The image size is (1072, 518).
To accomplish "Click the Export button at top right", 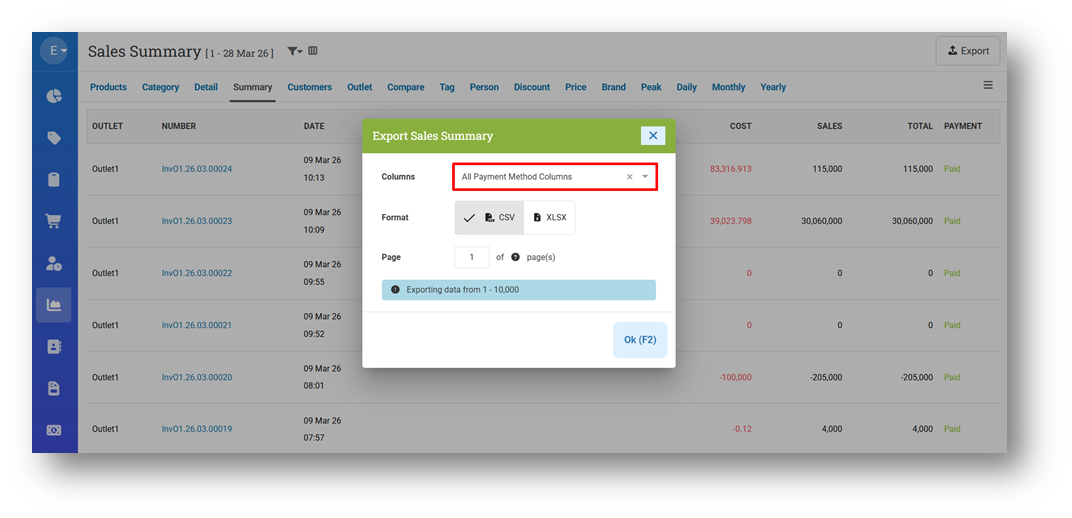I will tap(968, 51).
